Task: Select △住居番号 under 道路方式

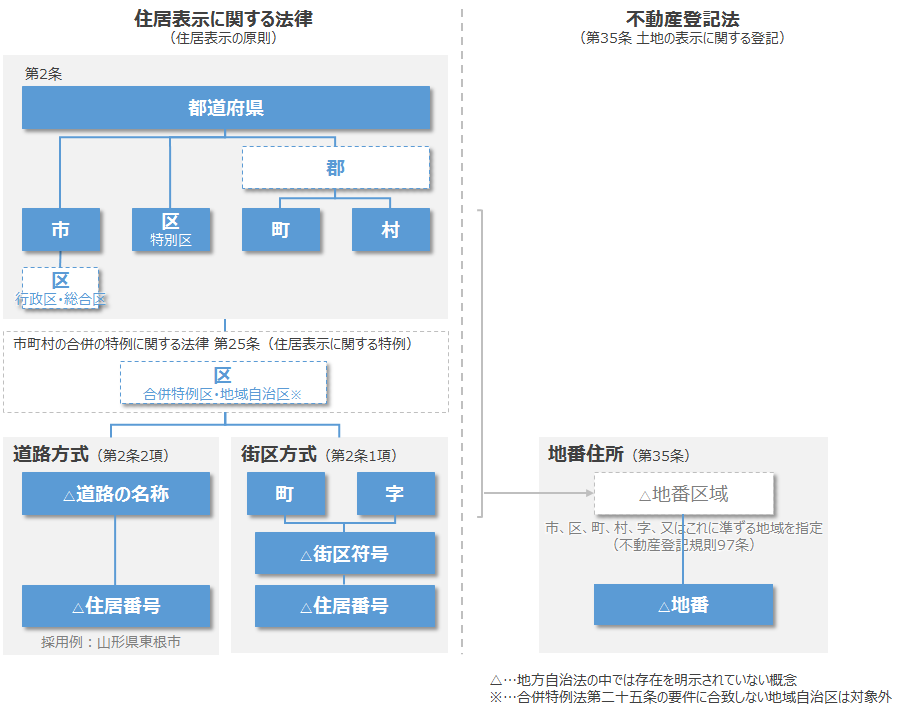Action: pos(116,606)
